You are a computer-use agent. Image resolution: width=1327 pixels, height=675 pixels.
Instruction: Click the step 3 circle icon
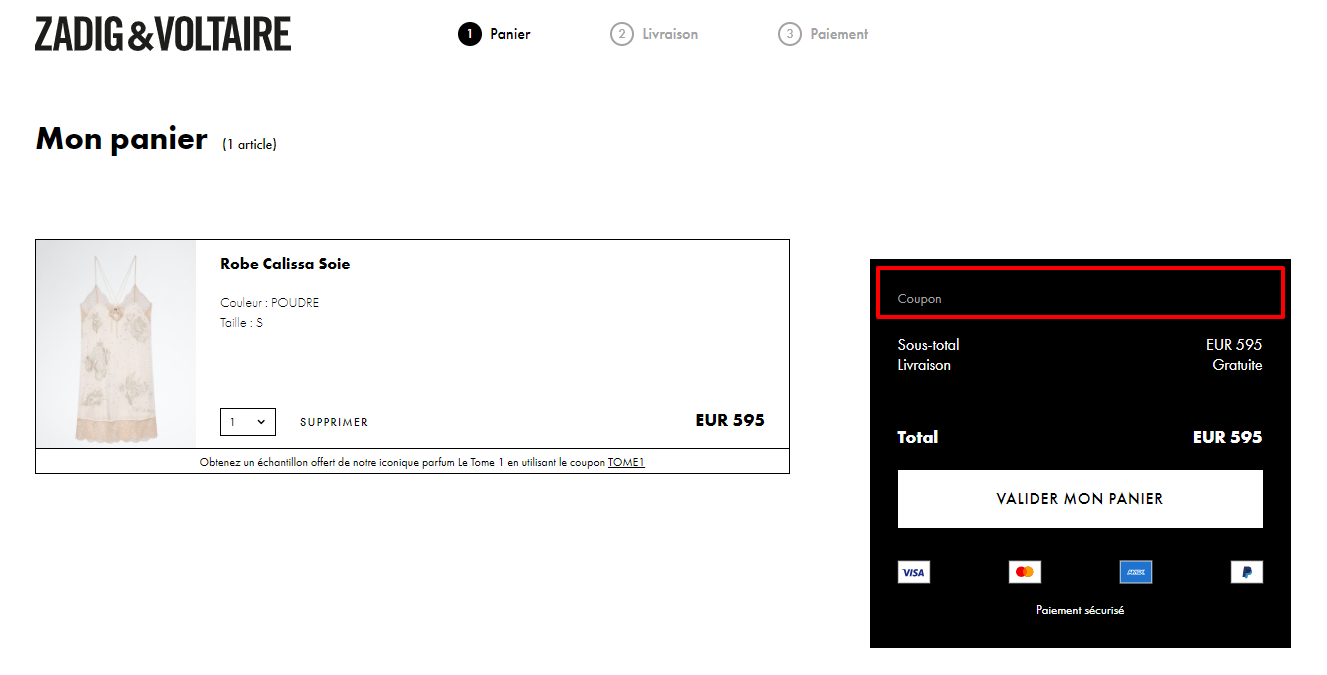pyautogui.click(x=790, y=34)
